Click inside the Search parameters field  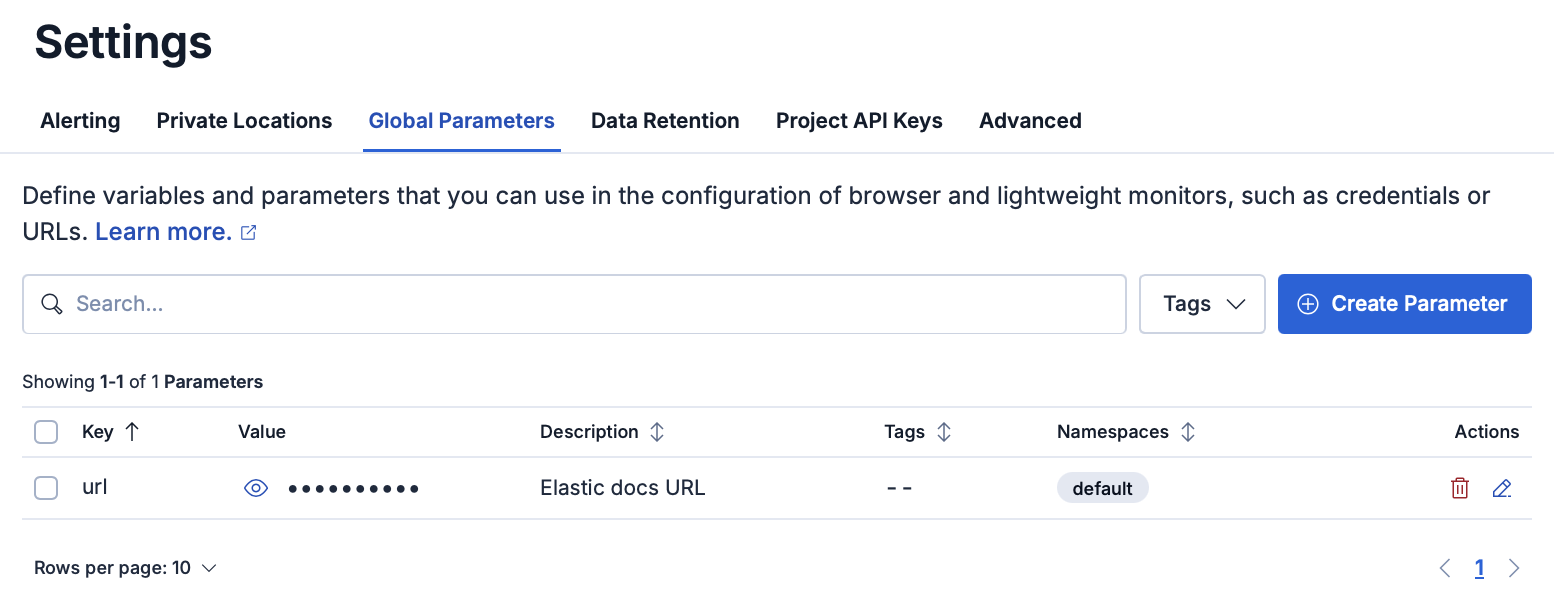(x=400, y=303)
